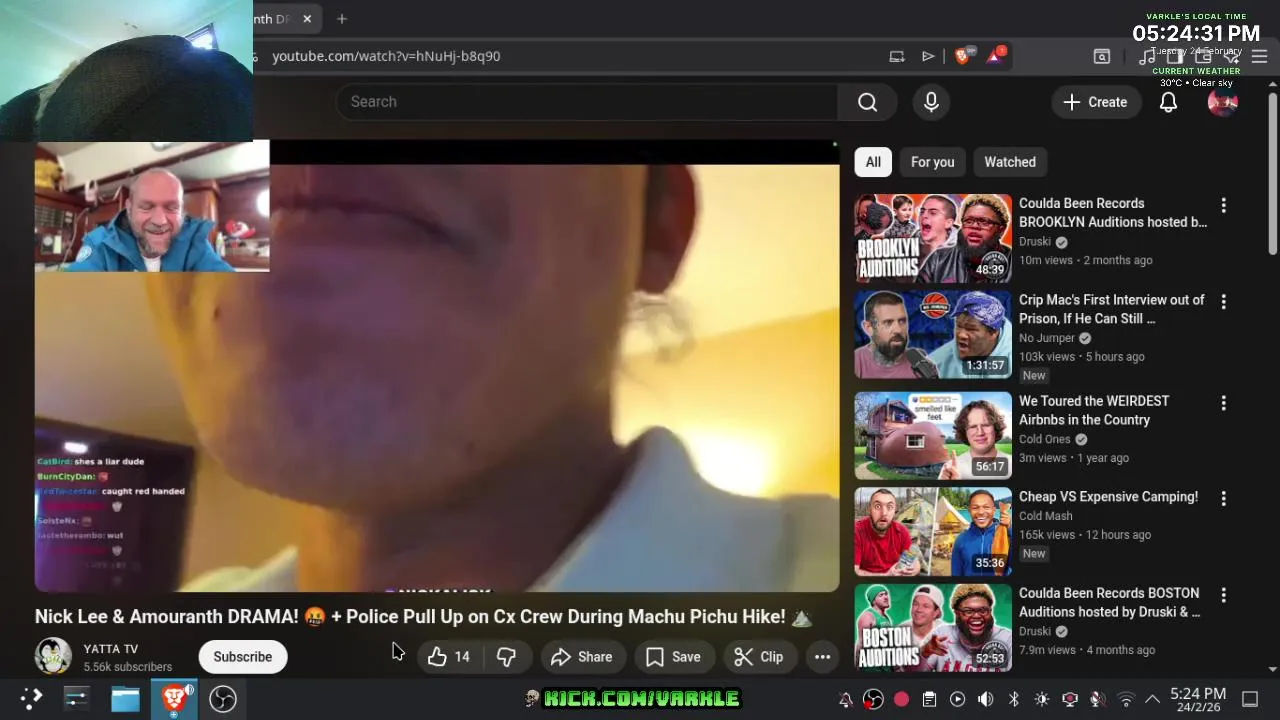The image size is (1280, 720).
Task: Open Bluetooth settings in the tray
Action: (1013, 699)
